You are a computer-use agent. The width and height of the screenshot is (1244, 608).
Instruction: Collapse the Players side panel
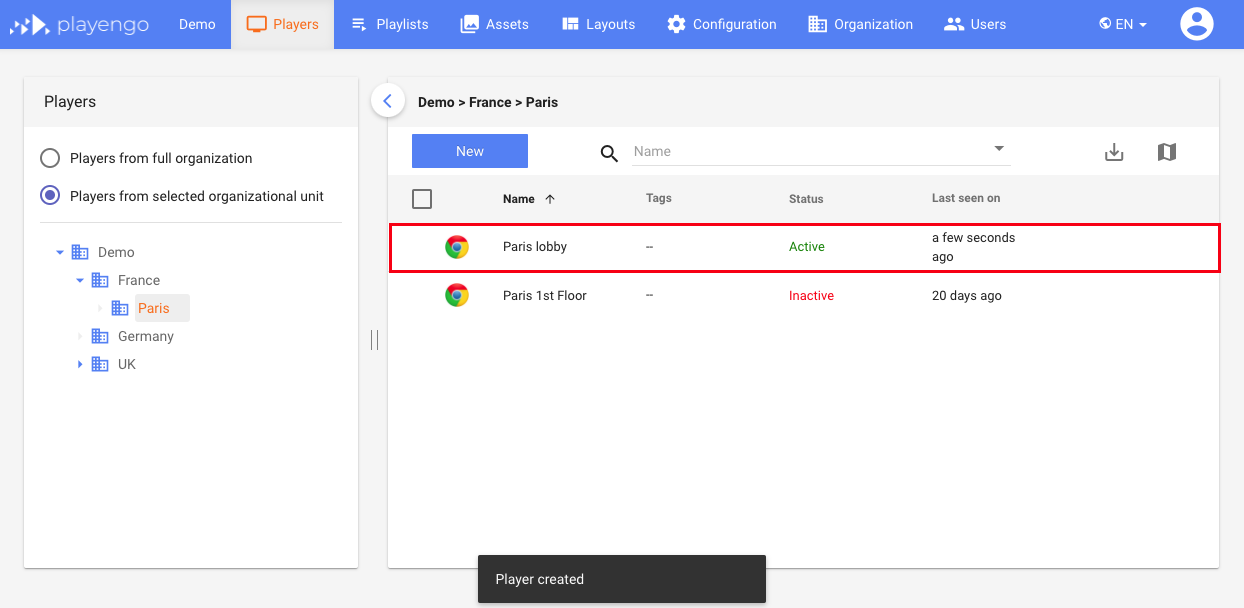(x=388, y=100)
